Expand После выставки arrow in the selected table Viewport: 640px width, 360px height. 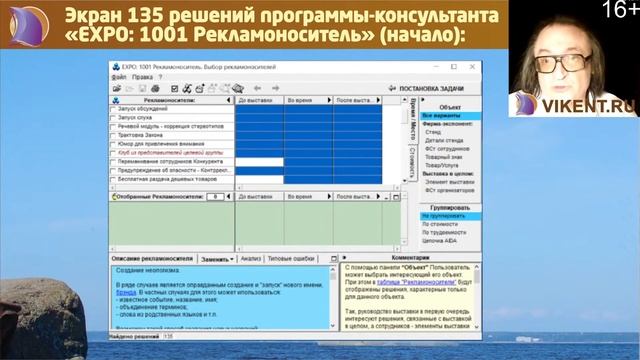point(378,197)
